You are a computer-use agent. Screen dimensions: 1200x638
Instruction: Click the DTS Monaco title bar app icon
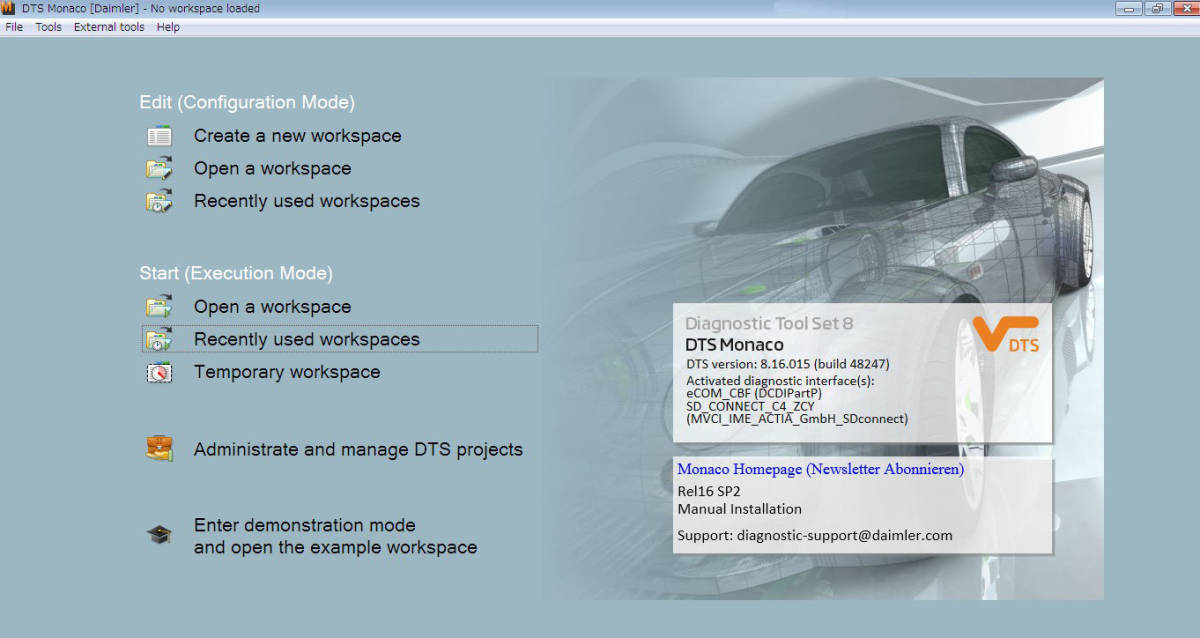coord(9,8)
